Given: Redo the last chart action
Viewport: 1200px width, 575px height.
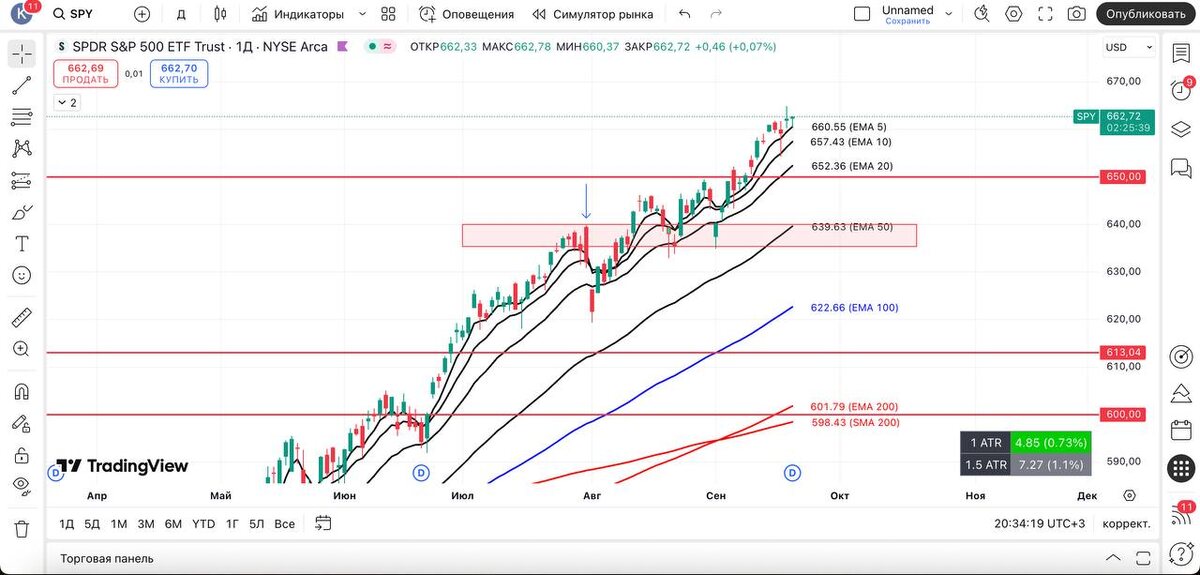Looking at the screenshot, I should 716,14.
